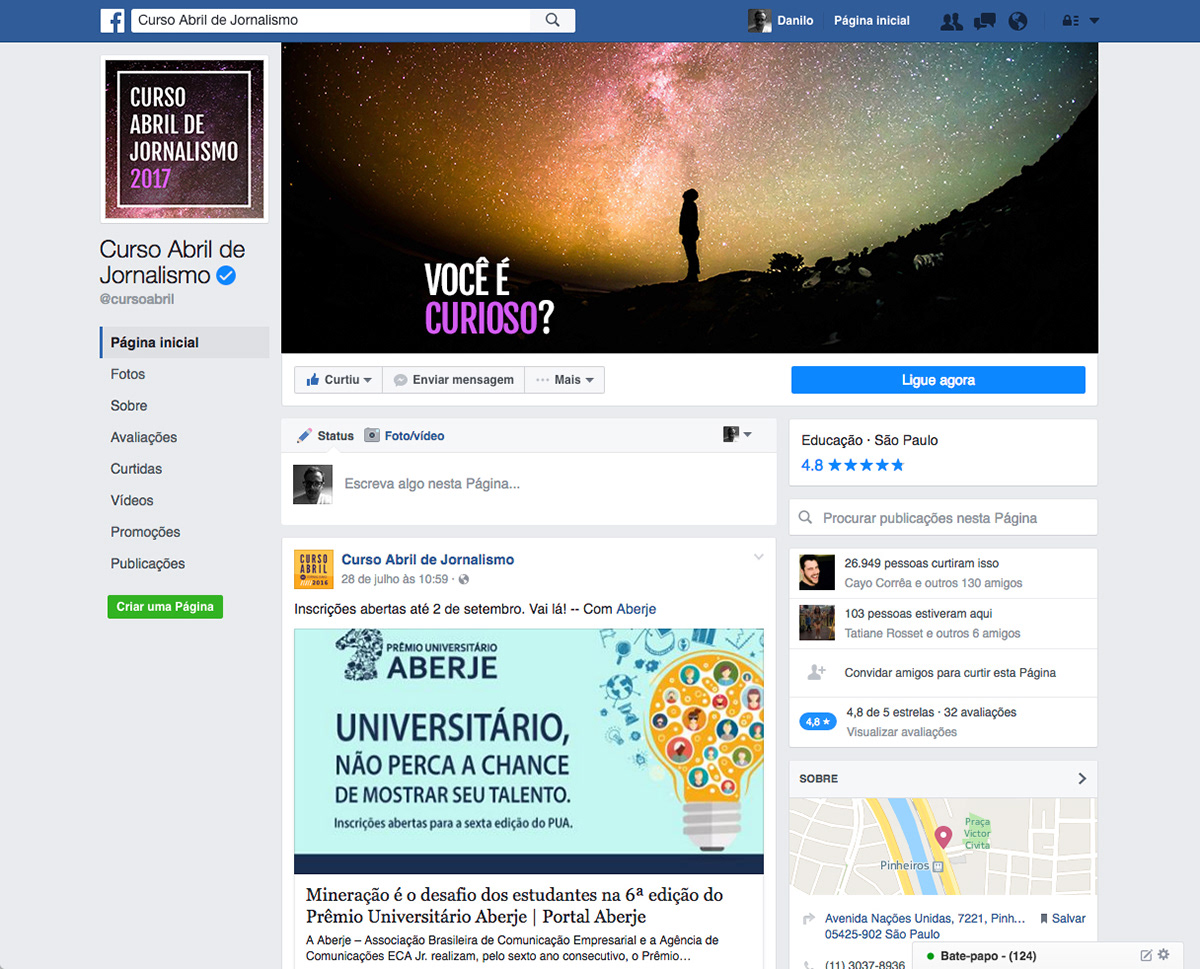Click the camera icon next to Foto/vídeo

point(372,435)
